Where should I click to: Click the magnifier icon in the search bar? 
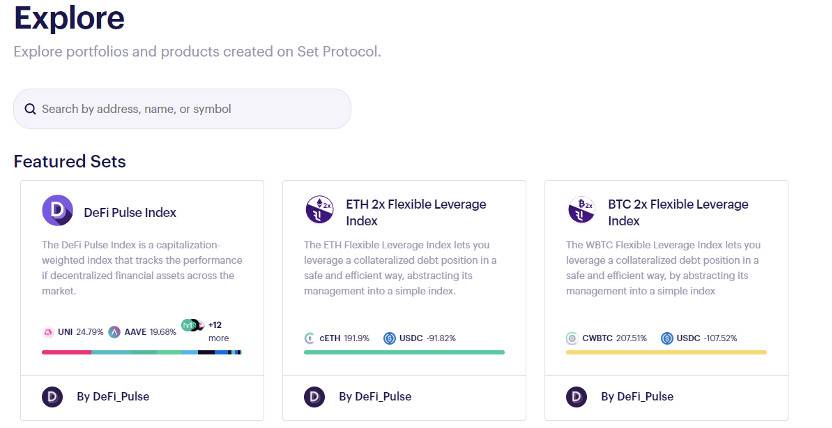[x=30, y=109]
